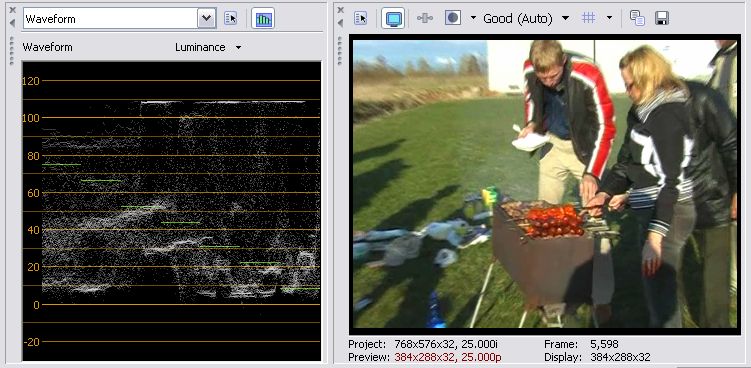Save snapshot to file floppy icon

coord(662,18)
